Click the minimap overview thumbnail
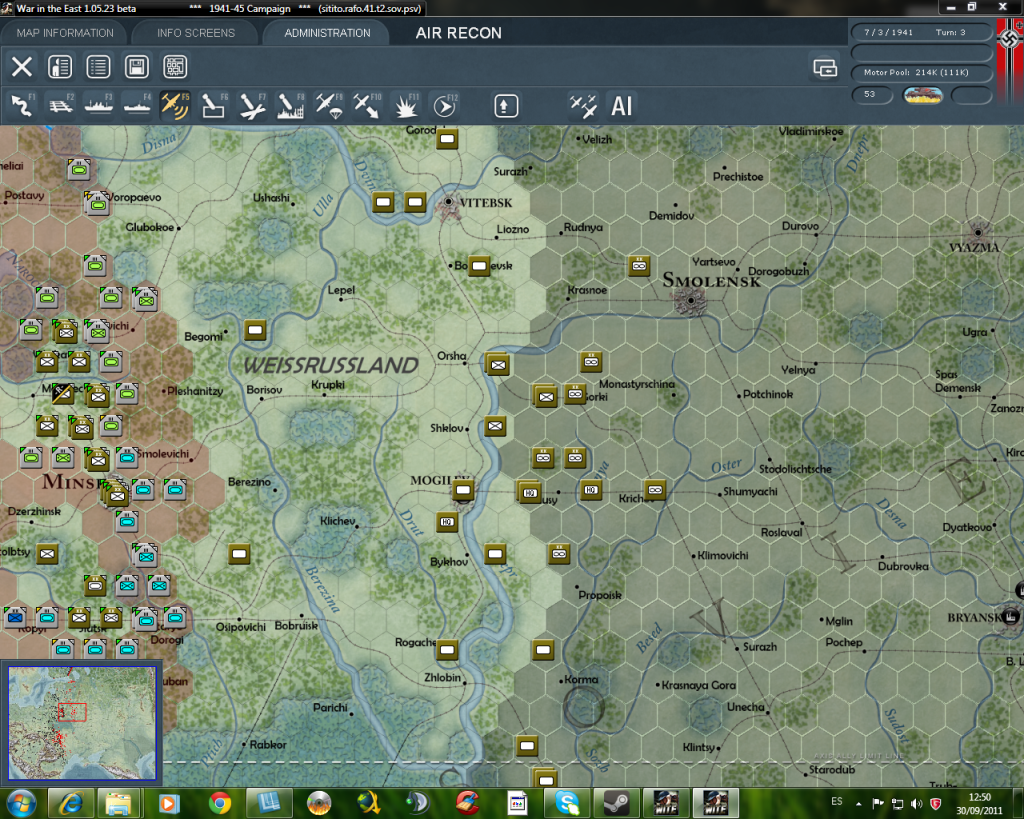 82,722
